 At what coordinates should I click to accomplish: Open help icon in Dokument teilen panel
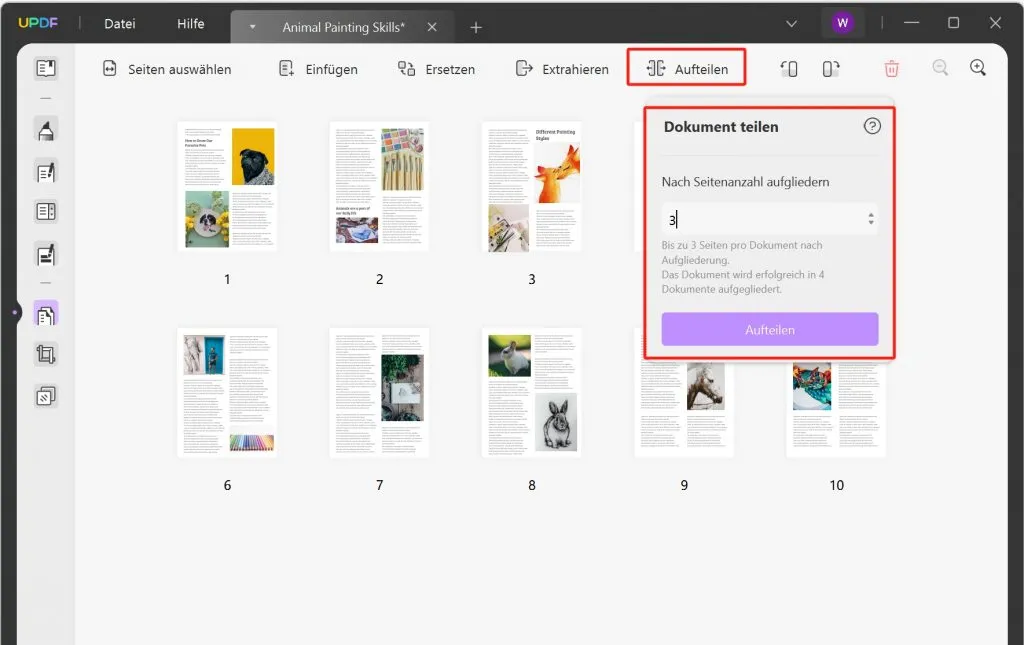tap(872, 126)
